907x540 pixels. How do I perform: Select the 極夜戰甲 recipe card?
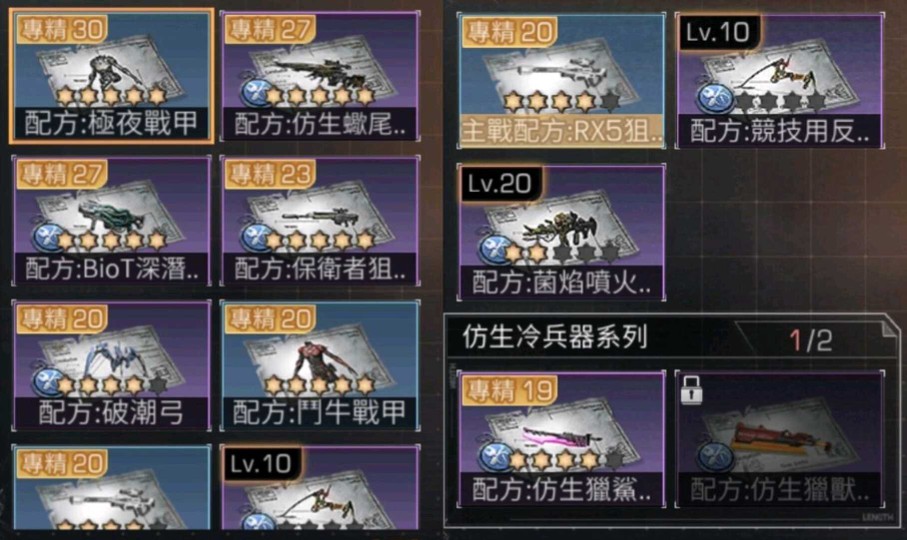pyautogui.click(x=111, y=76)
